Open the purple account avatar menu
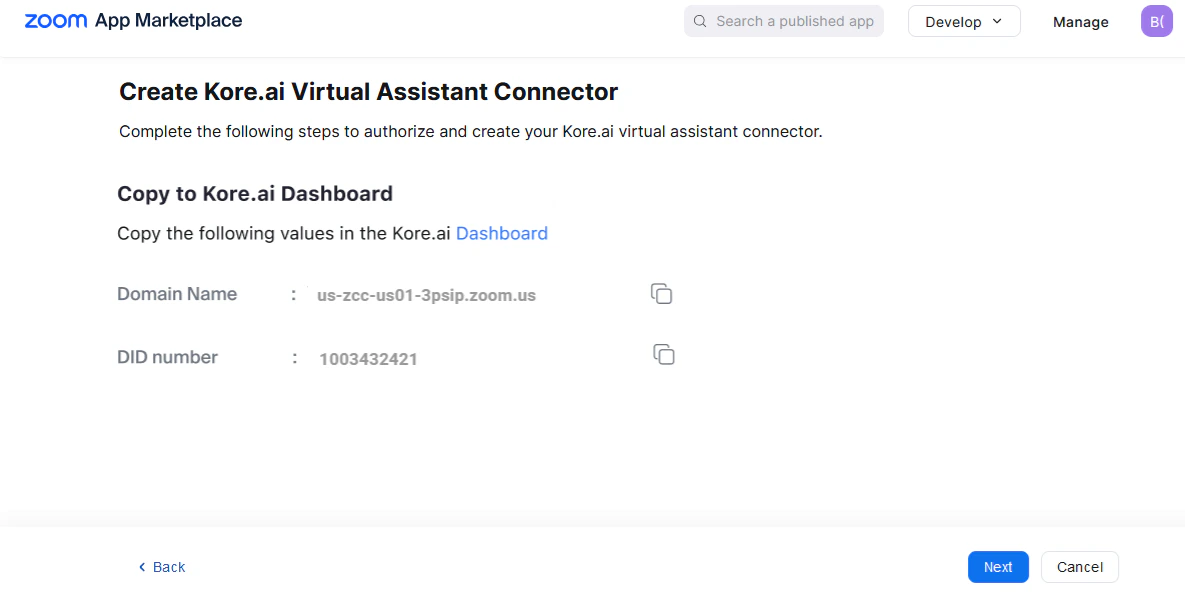 click(x=1156, y=21)
